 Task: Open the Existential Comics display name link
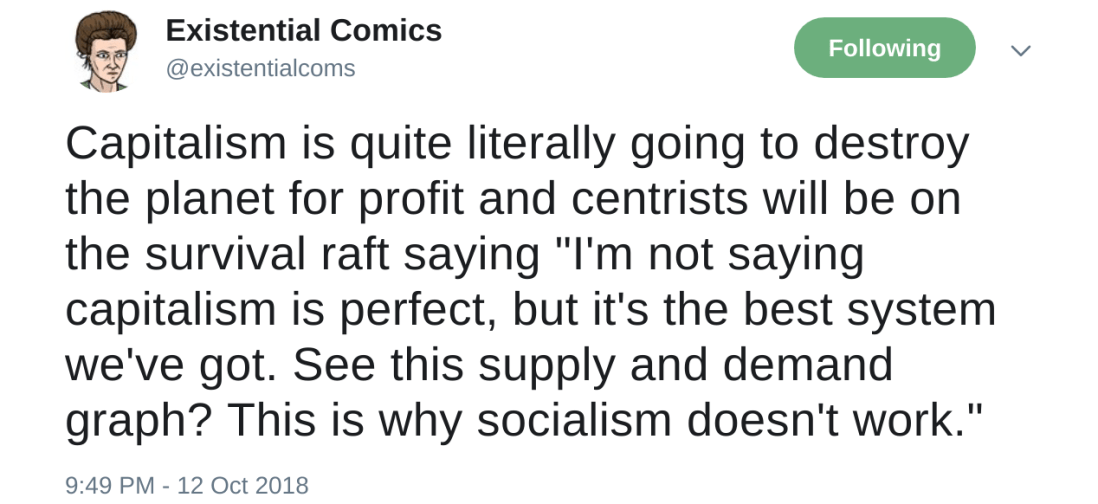303,31
